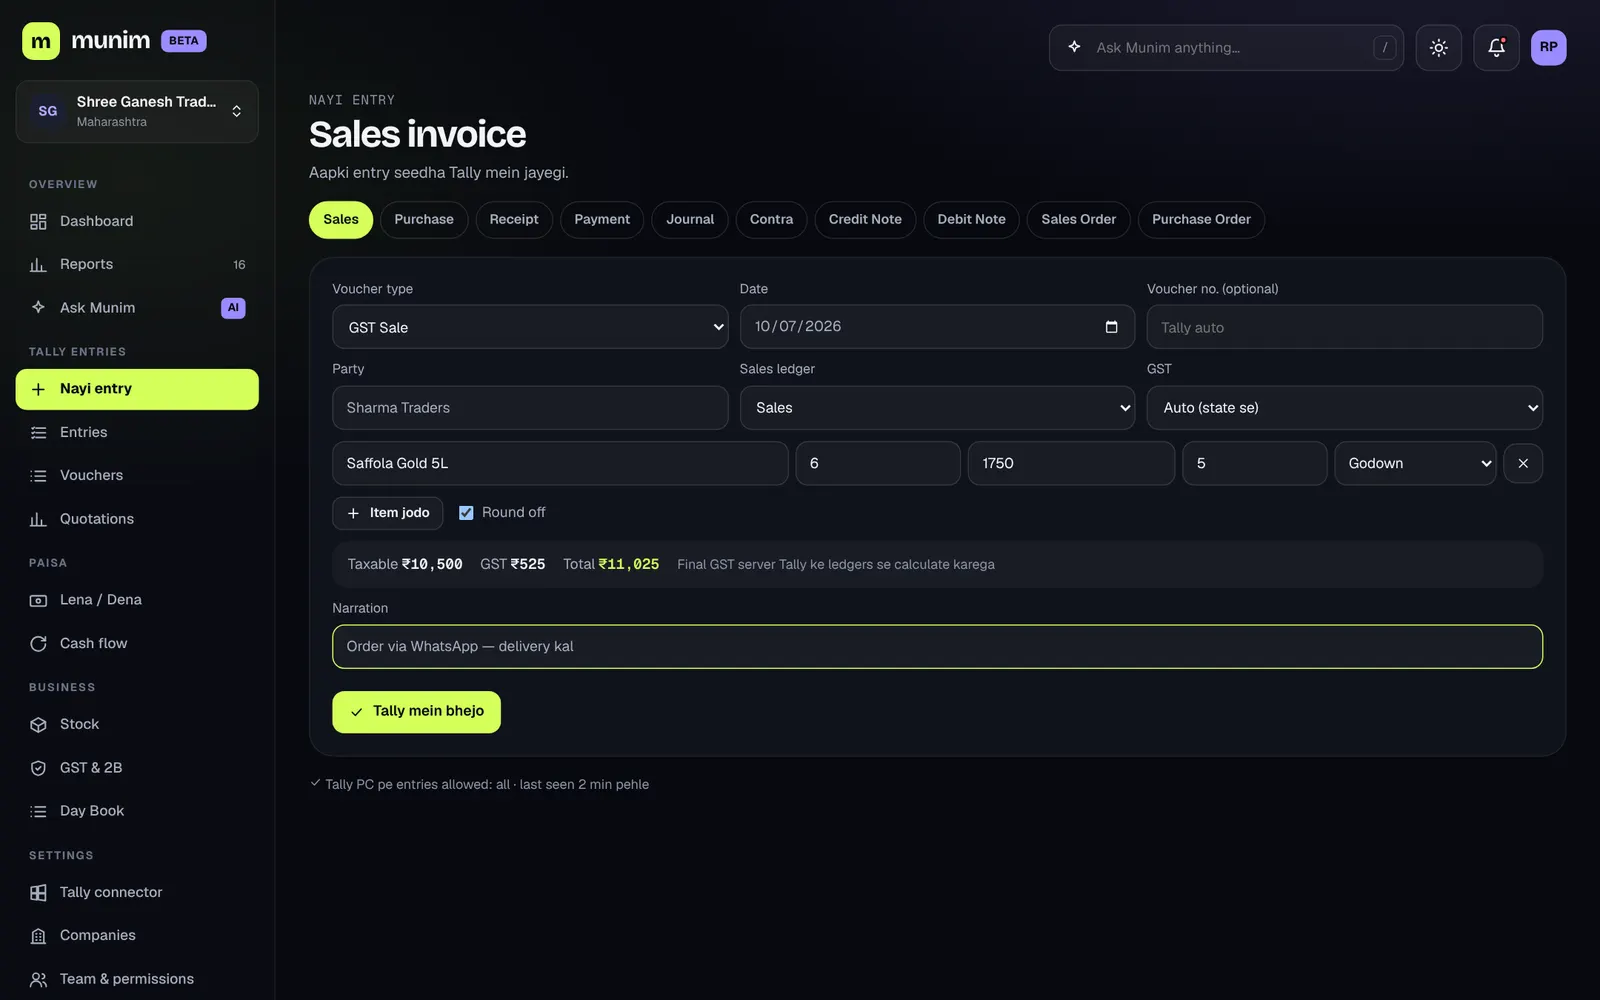Remove the Saffola Gold 5L item row
Image resolution: width=1600 pixels, height=1000 pixels.
point(1523,463)
